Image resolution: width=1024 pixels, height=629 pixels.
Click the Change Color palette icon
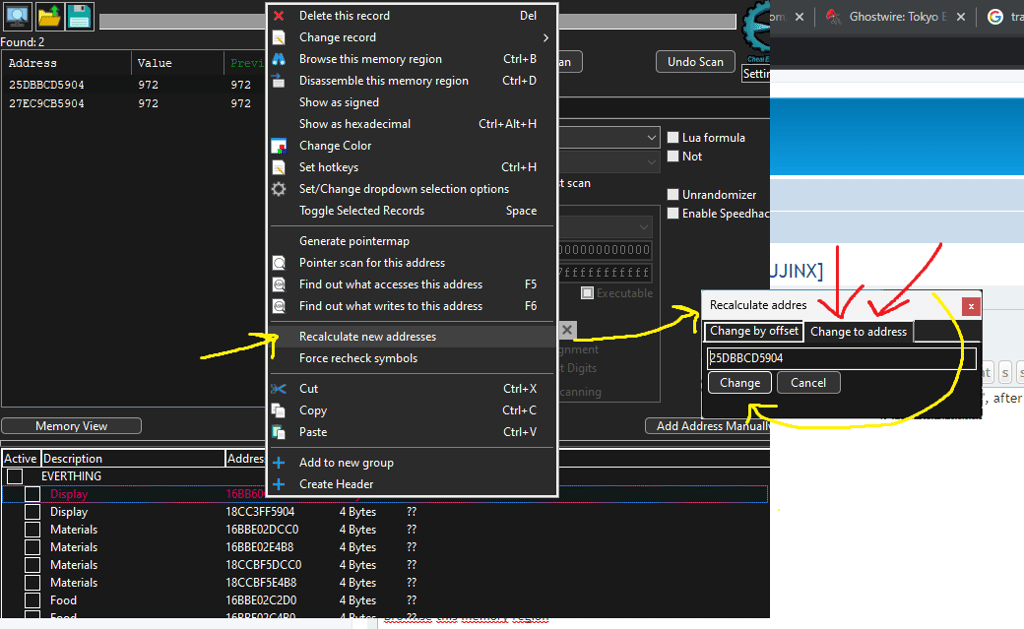point(279,146)
